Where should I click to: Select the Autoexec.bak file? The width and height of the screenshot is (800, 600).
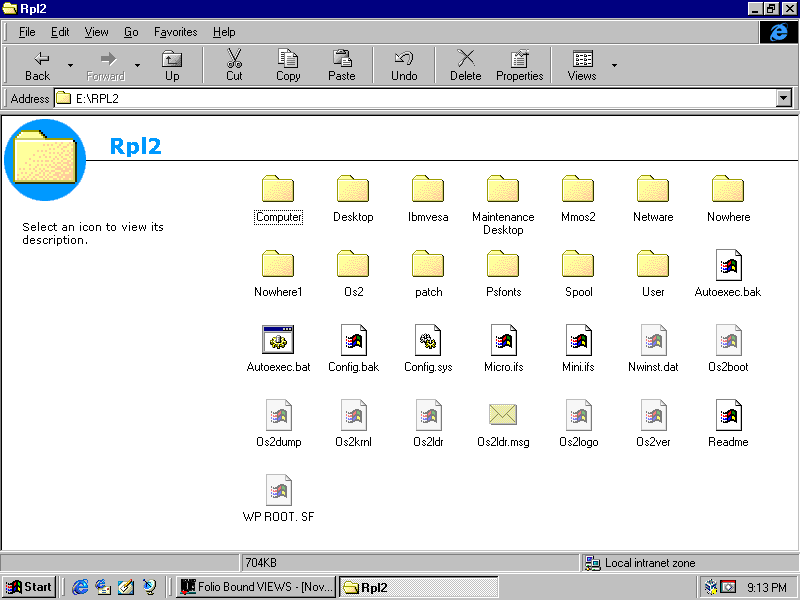pyautogui.click(x=728, y=274)
